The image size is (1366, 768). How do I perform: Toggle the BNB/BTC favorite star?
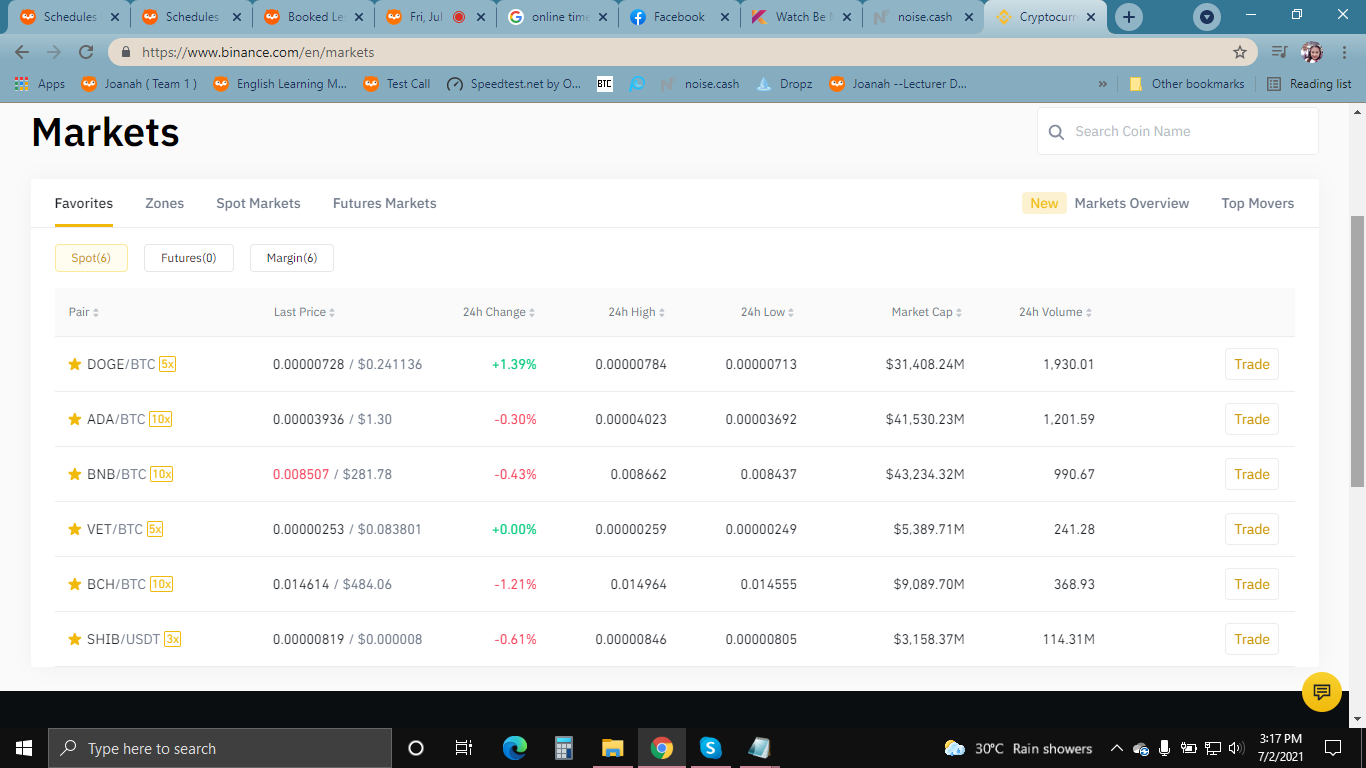pos(74,474)
